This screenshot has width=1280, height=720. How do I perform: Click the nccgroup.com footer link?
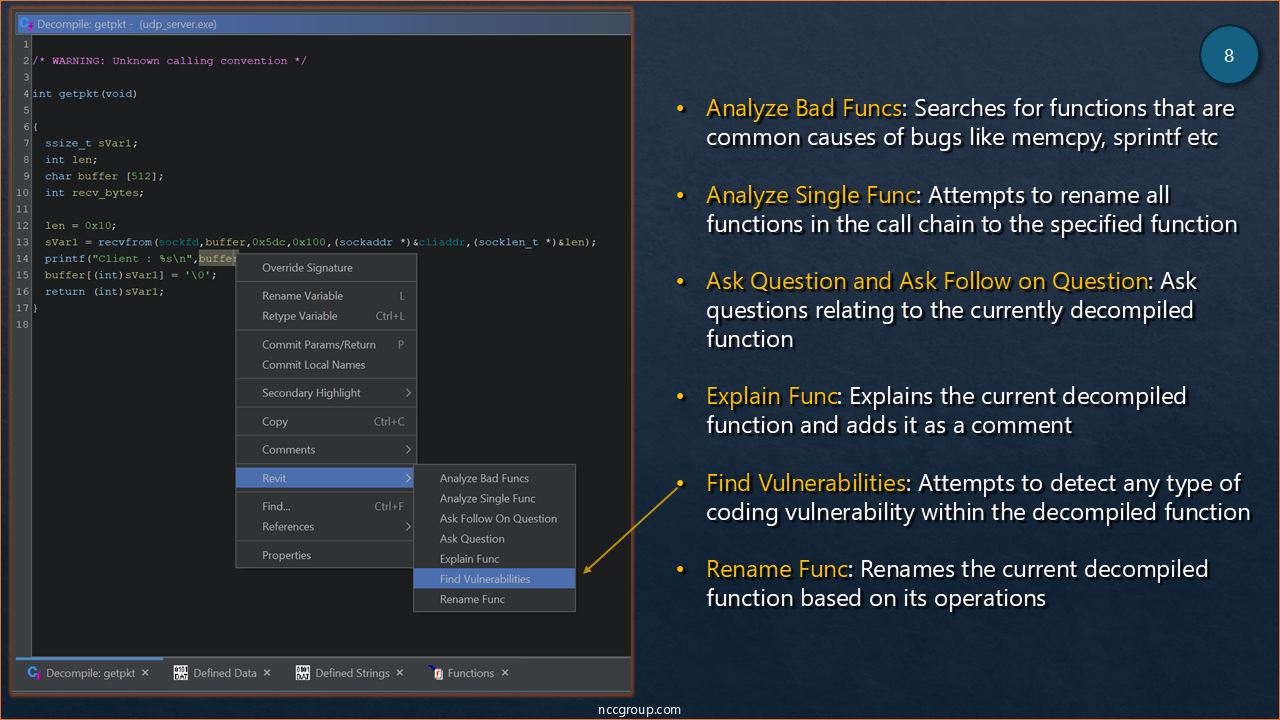pos(640,710)
